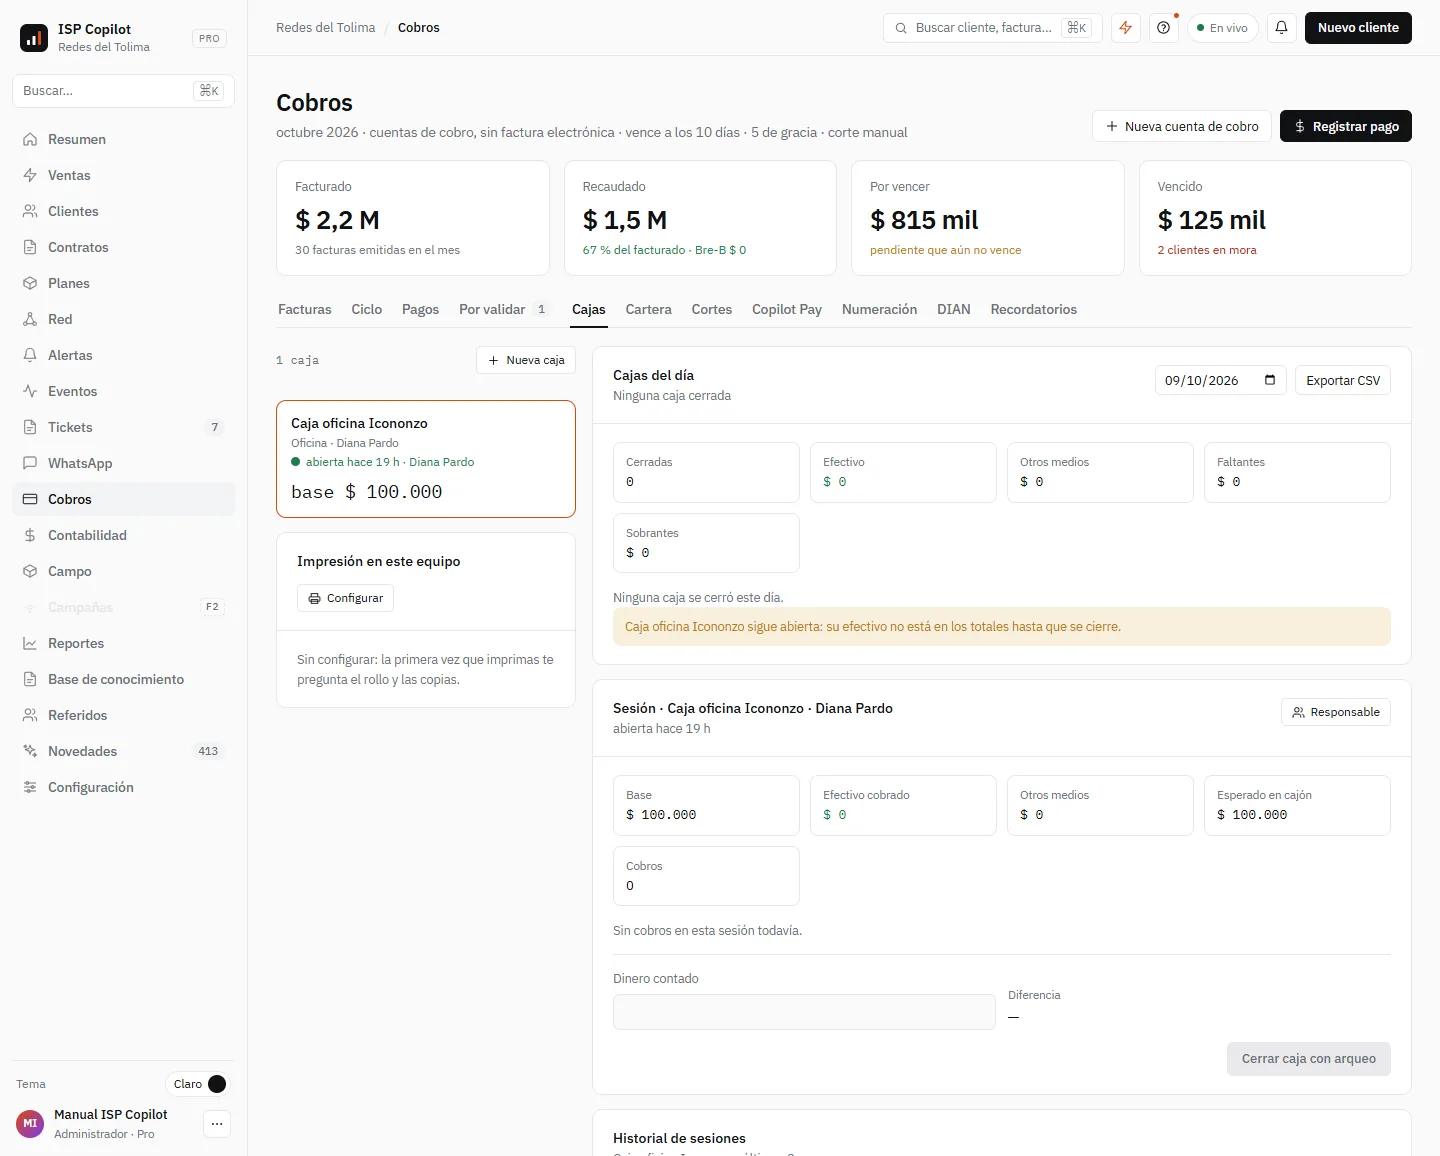The height and width of the screenshot is (1156, 1440).
Task: Open the Ventas section
Action: (123, 175)
